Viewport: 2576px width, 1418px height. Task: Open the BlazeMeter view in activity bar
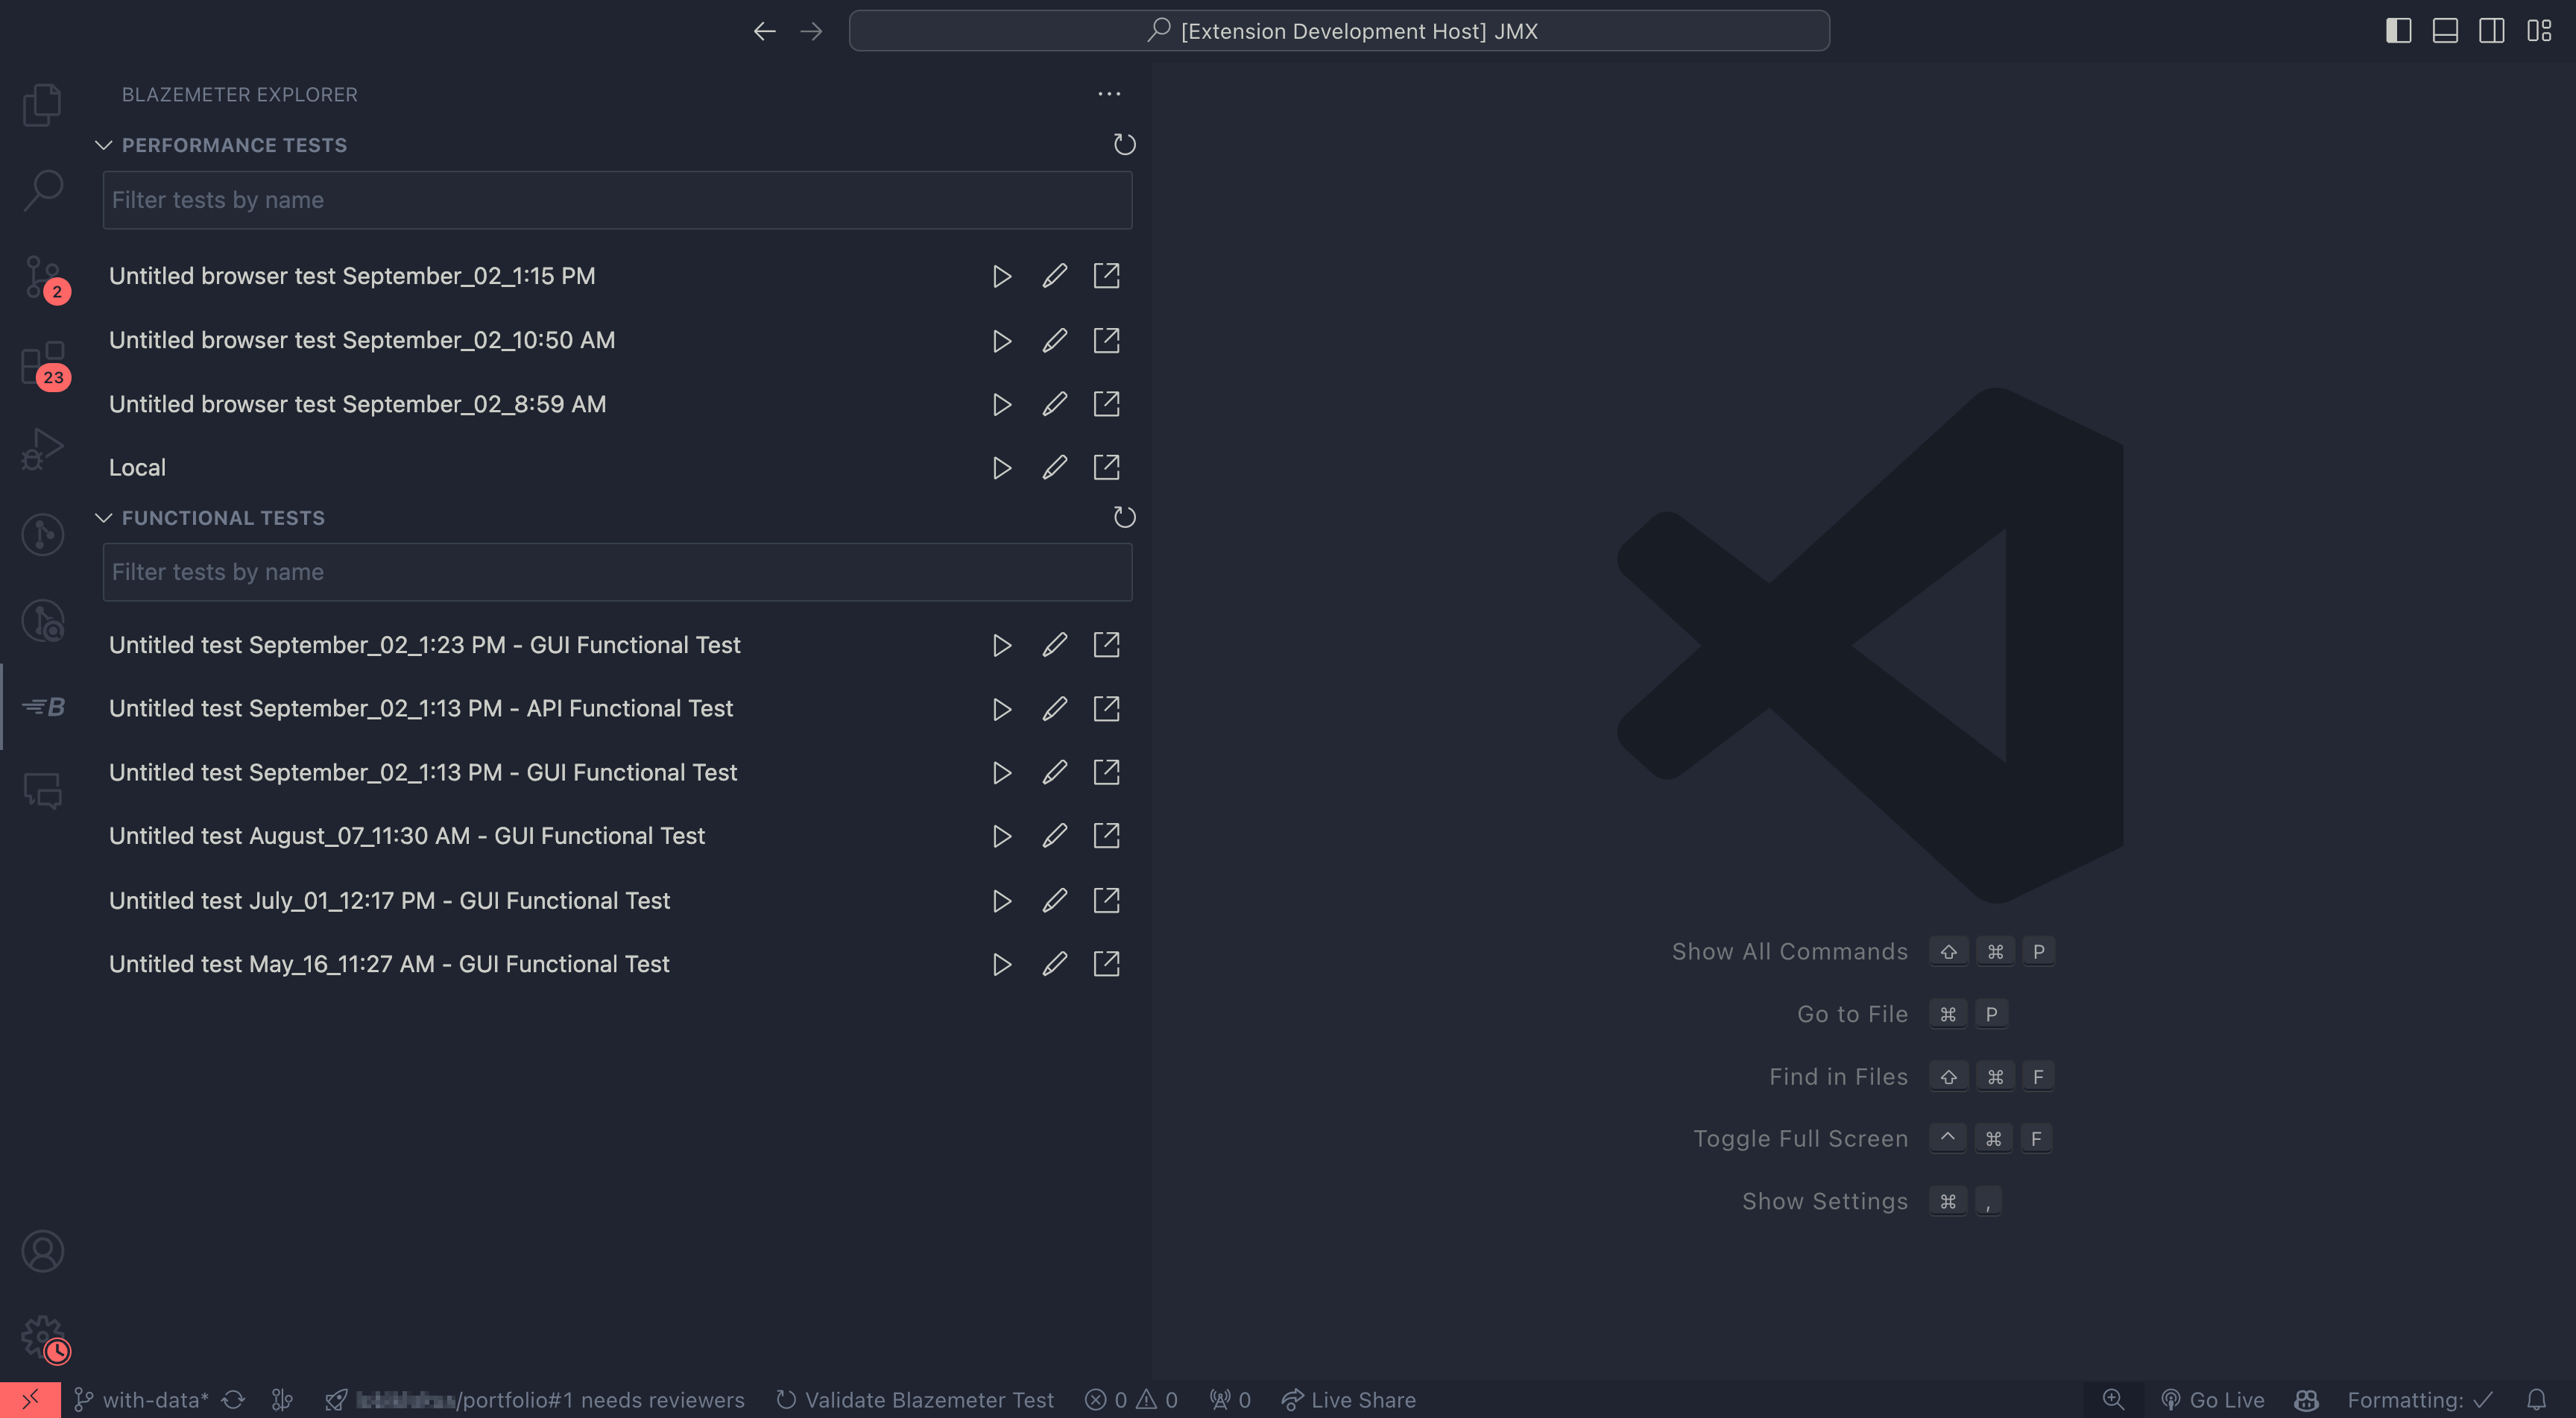[44, 707]
